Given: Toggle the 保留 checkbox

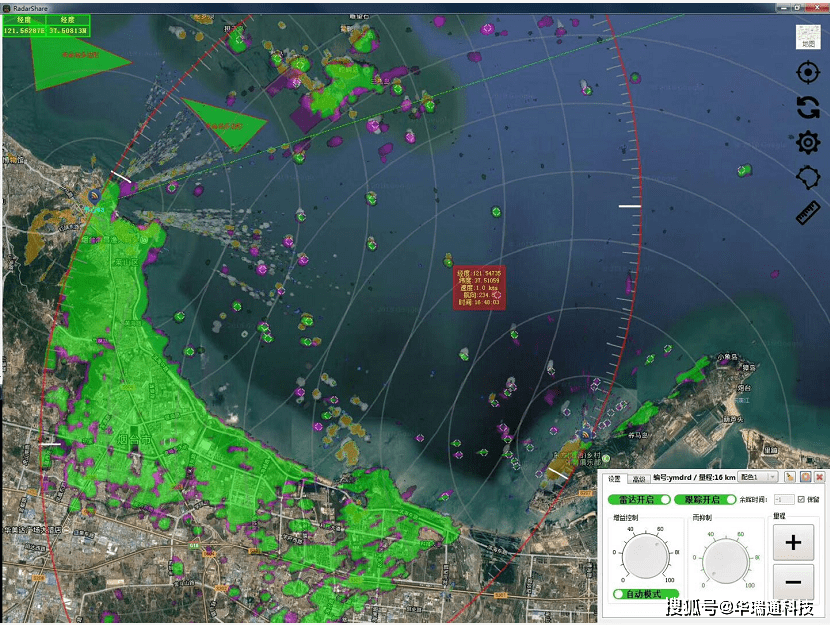Looking at the screenshot, I should click(801, 499).
